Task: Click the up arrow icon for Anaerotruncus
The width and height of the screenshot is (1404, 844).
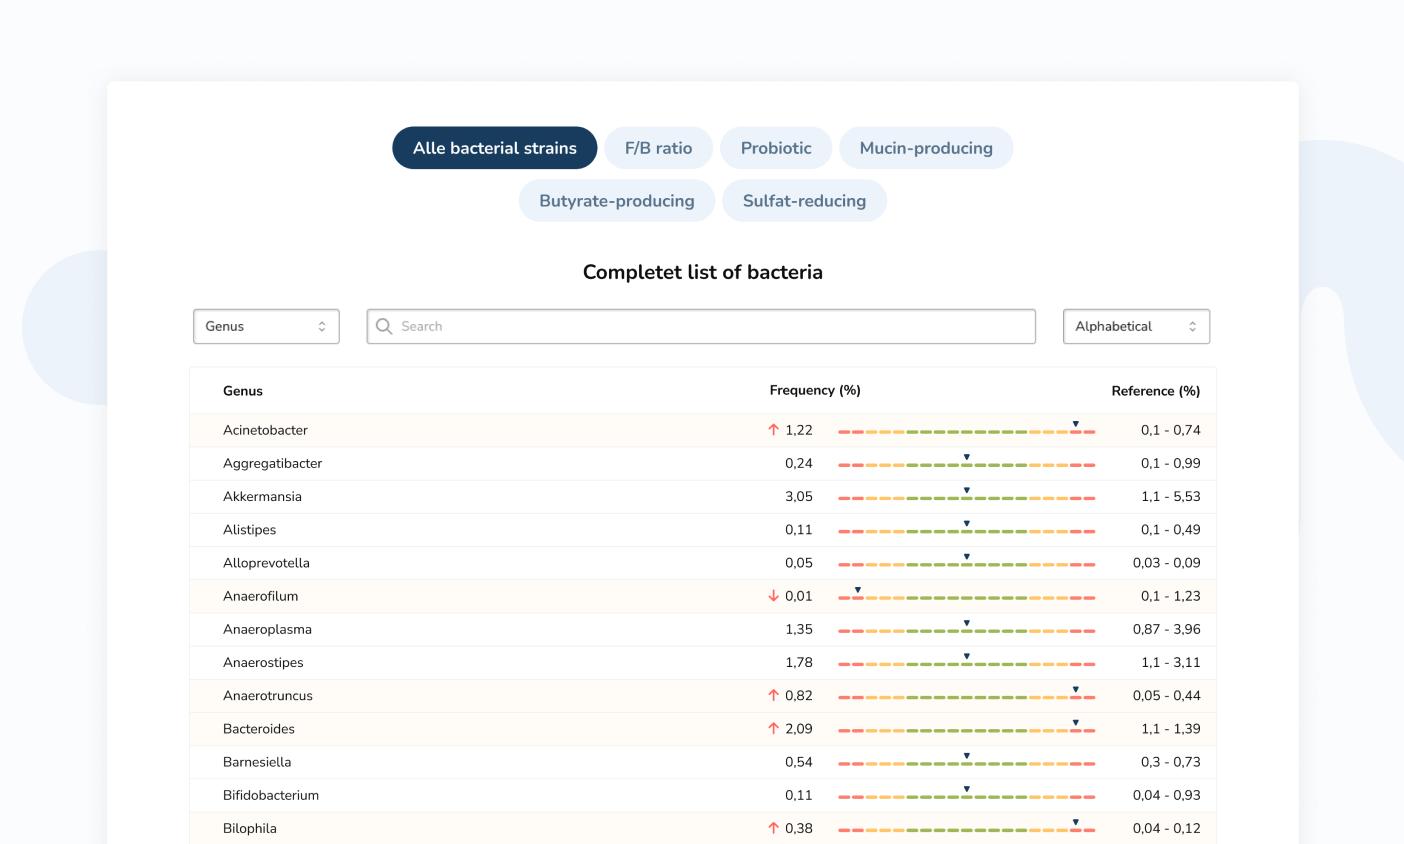Action: [x=773, y=695]
